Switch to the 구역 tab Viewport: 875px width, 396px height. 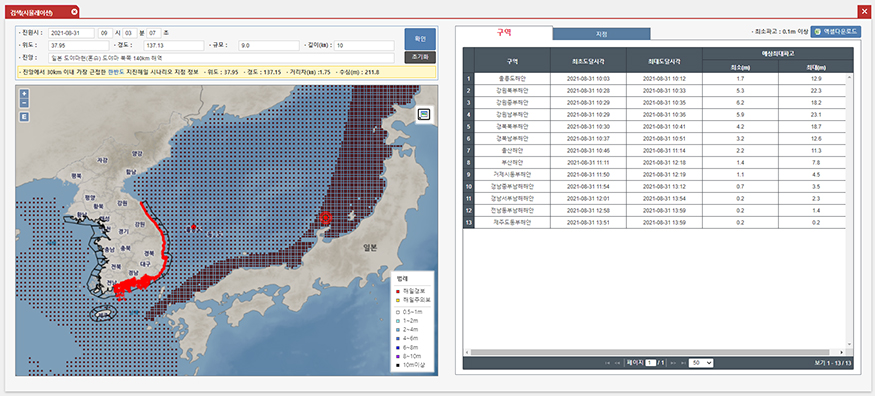[x=504, y=33]
